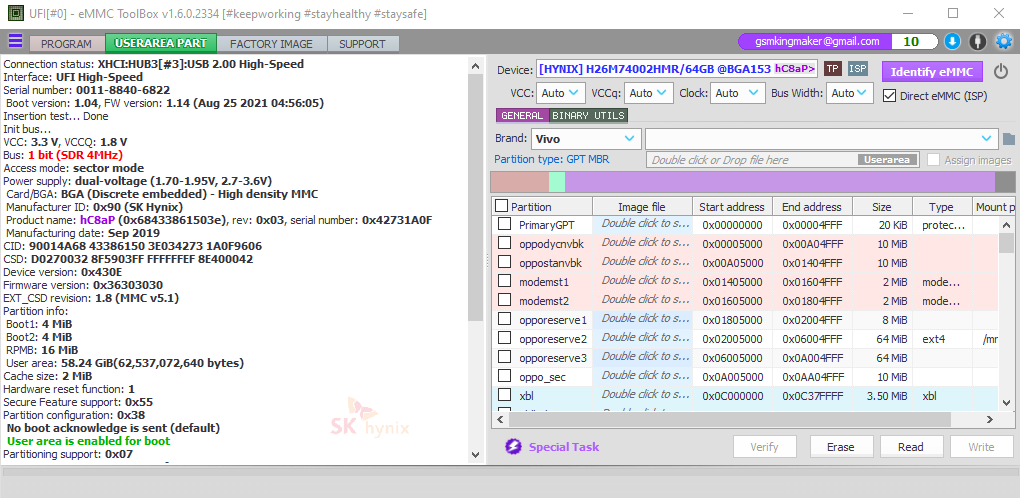Click the gsmkingmaker@gmail.com account badge

(817, 42)
